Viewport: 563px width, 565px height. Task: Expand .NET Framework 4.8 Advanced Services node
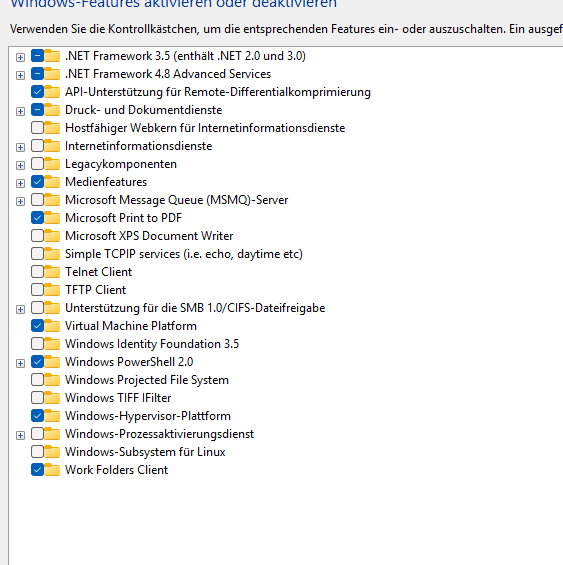tap(21, 75)
